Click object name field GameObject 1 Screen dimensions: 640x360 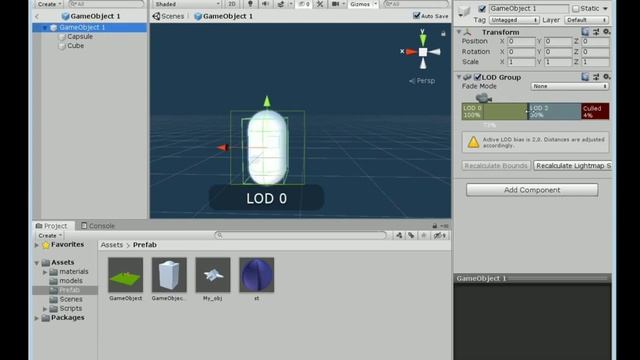coord(529,9)
